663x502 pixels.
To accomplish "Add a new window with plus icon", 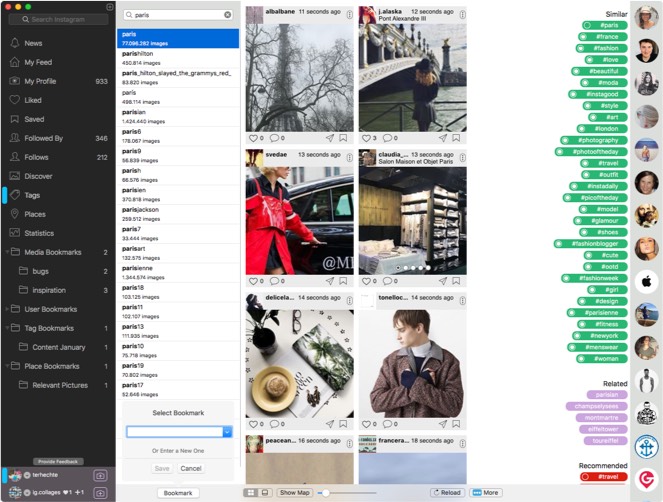I will (x=110, y=7).
